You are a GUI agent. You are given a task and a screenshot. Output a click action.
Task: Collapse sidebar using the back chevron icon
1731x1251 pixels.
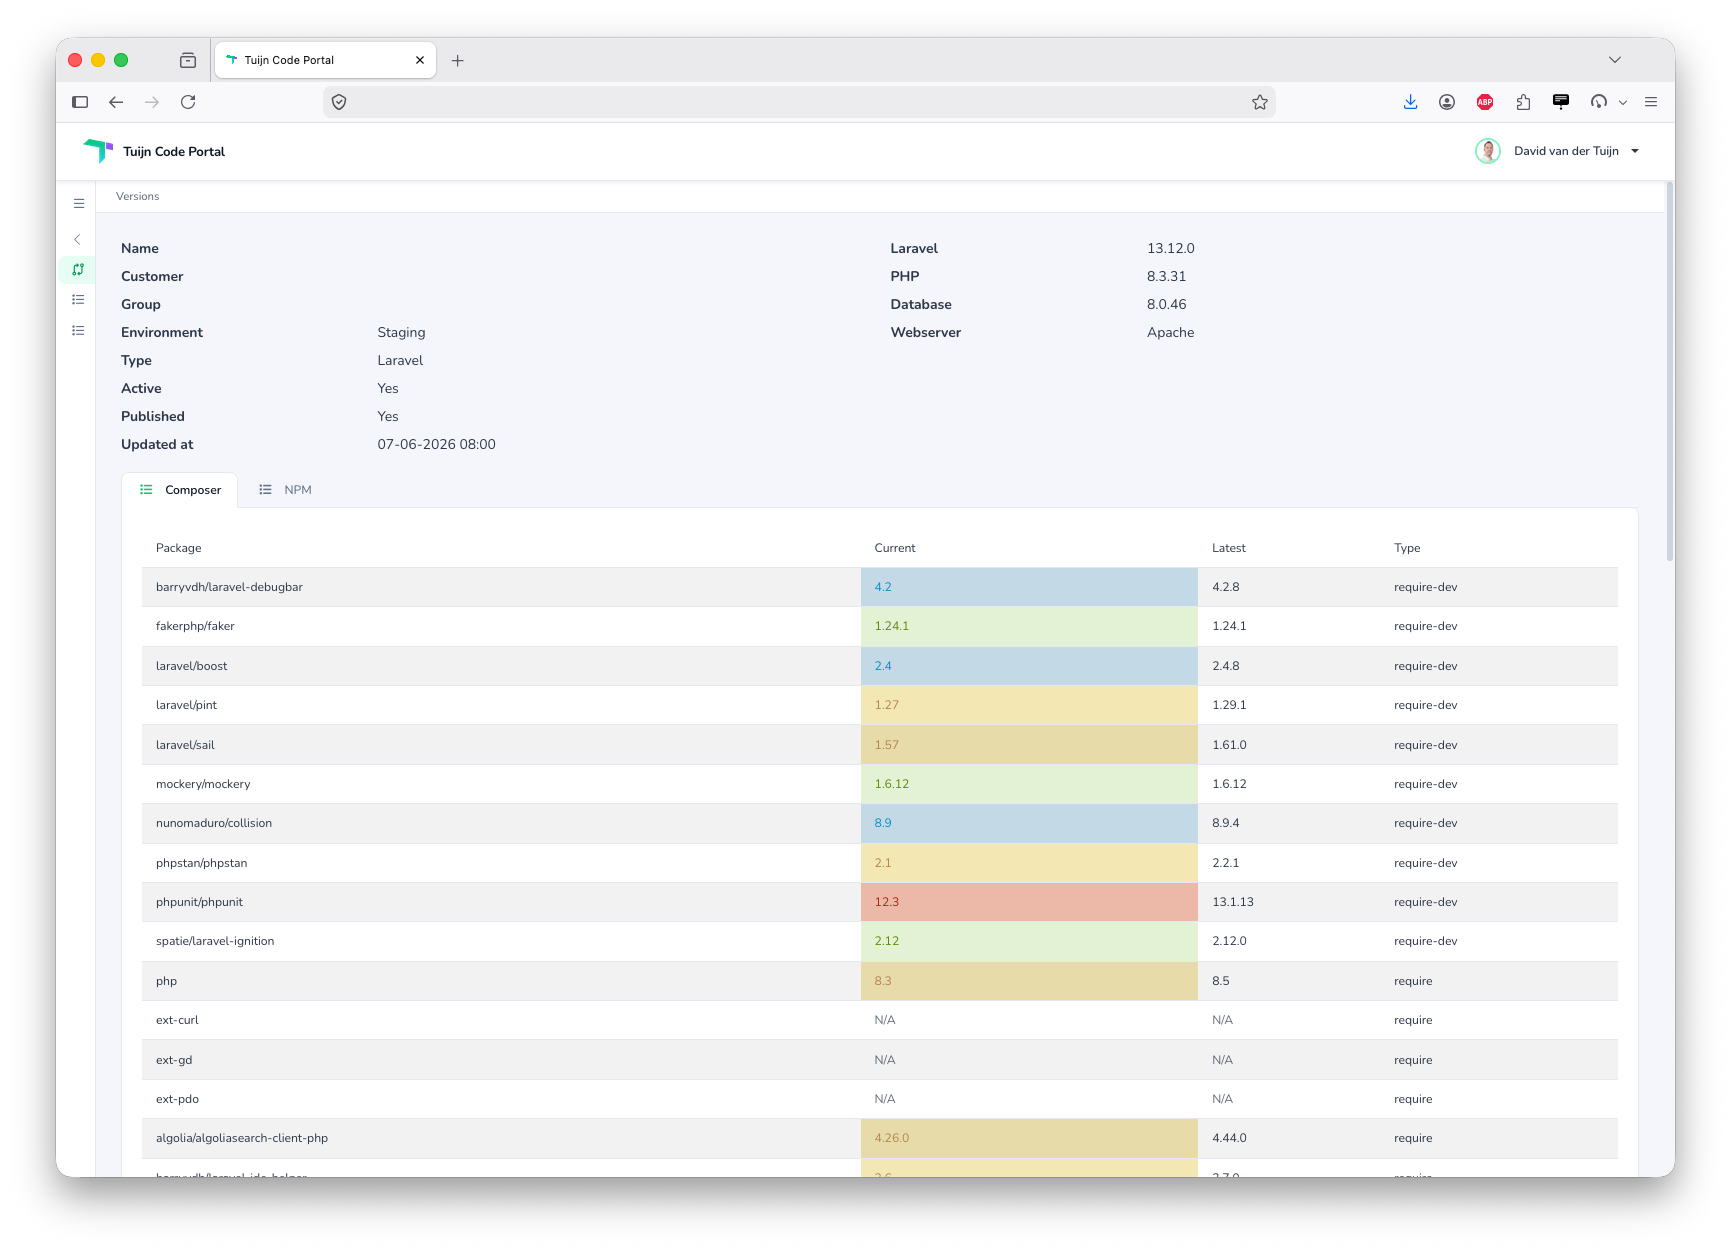pyautogui.click(x=78, y=240)
